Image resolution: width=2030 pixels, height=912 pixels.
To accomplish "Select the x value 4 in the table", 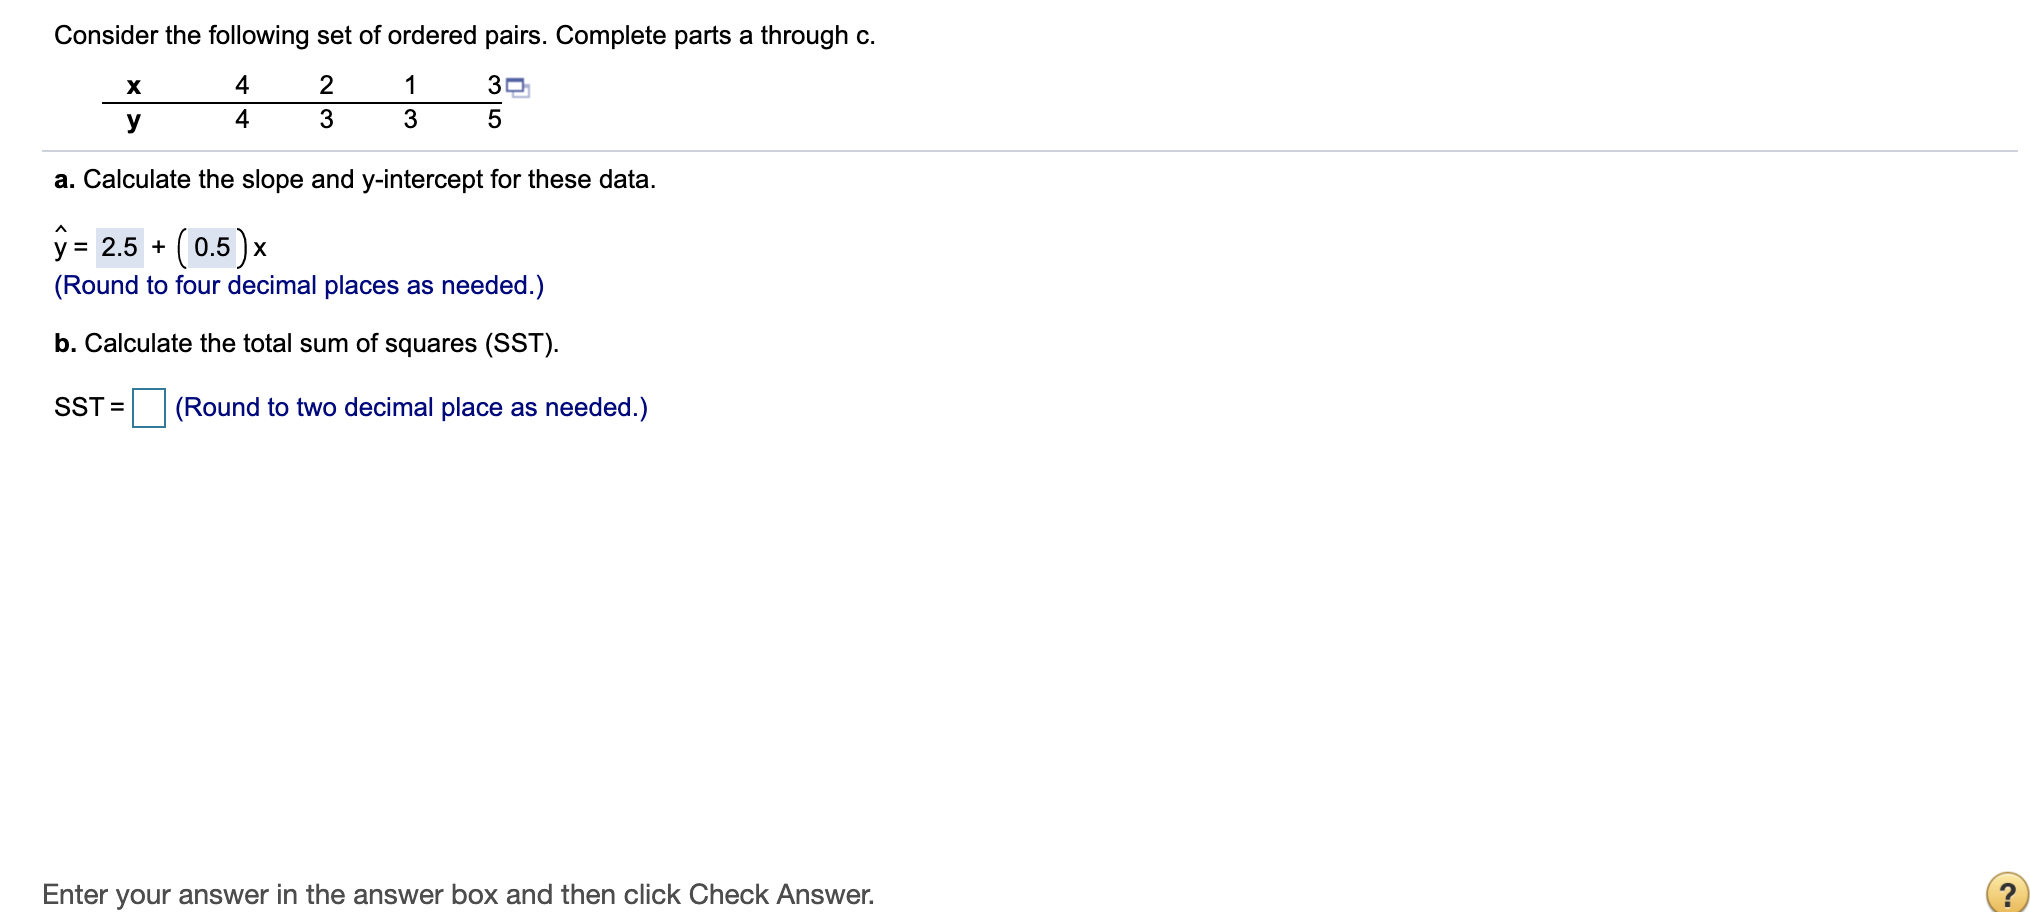I will [242, 86].
